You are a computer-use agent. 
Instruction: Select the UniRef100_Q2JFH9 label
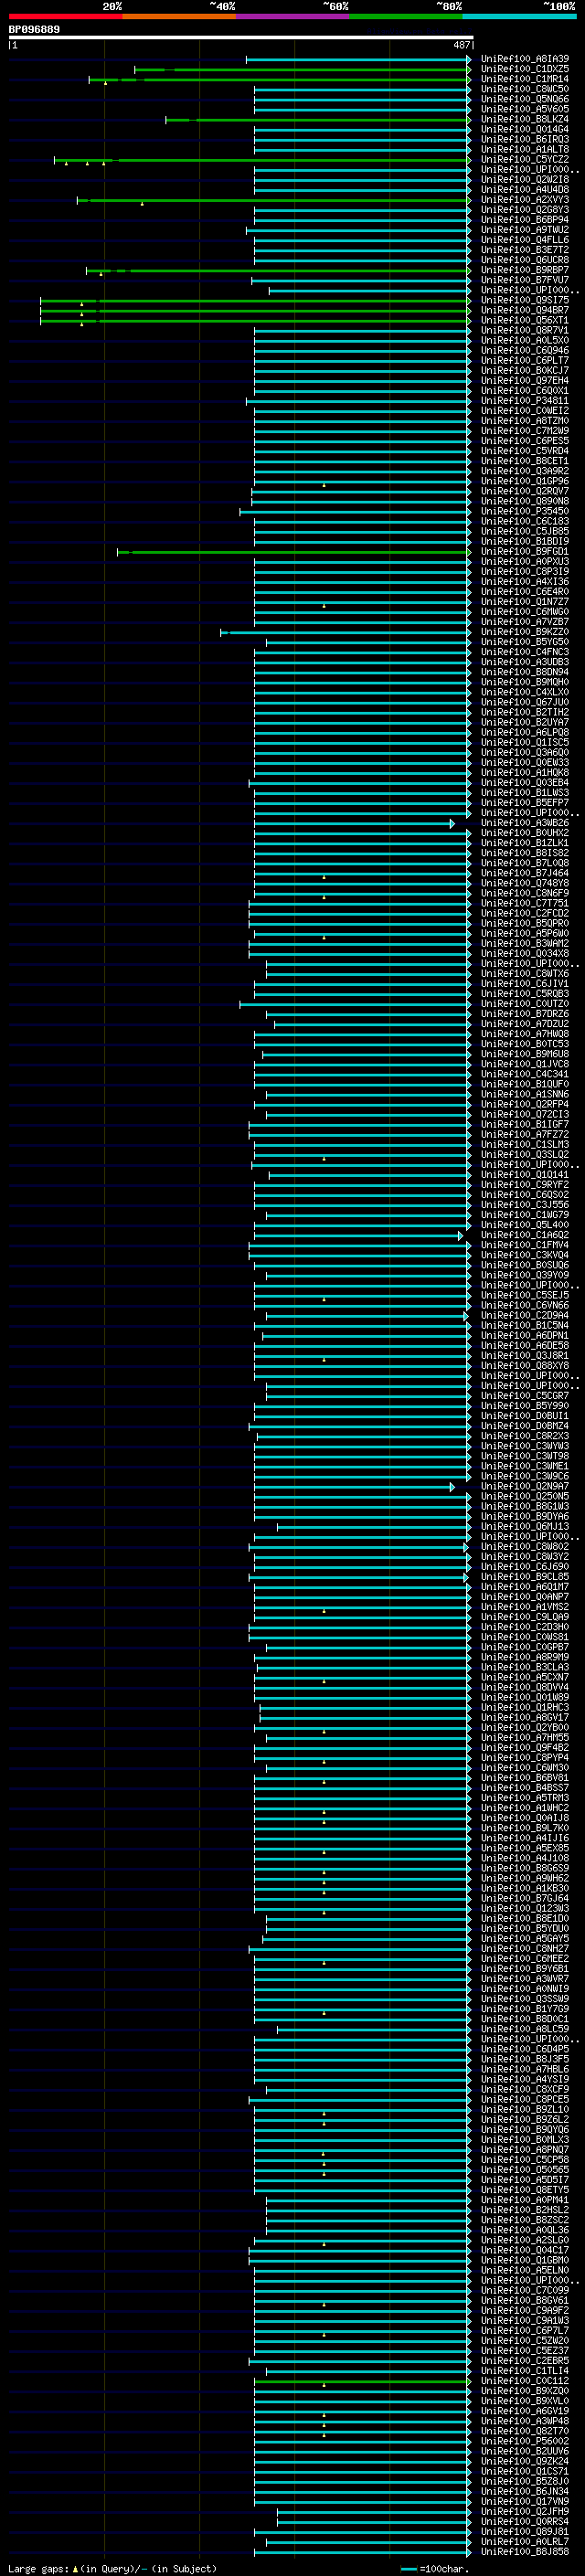pos(524,2511)
